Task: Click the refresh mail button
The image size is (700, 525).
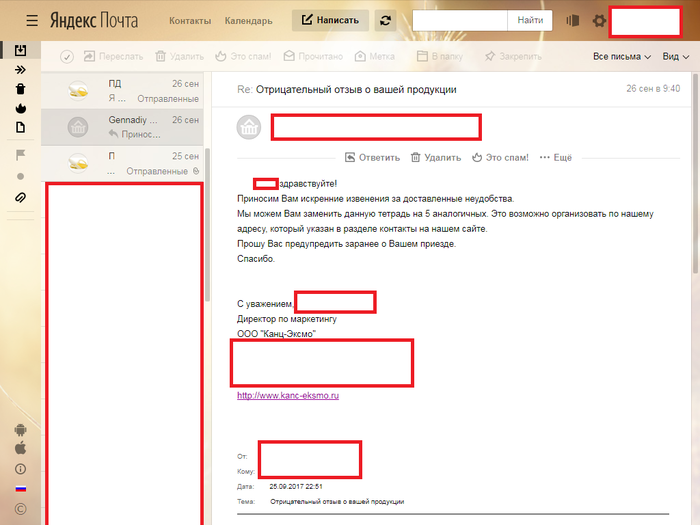Action: pos(385,20)
